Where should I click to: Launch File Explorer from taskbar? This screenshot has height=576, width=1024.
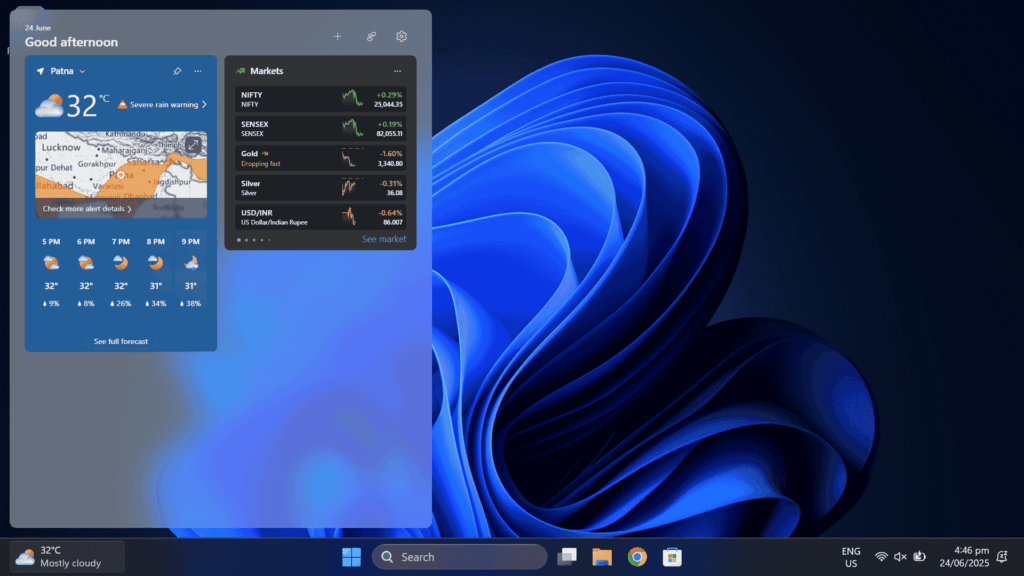click(602, 557)
